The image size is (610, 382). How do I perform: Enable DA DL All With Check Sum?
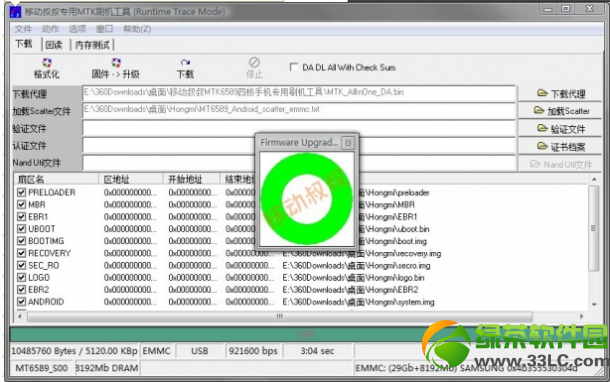click(294, 67)
